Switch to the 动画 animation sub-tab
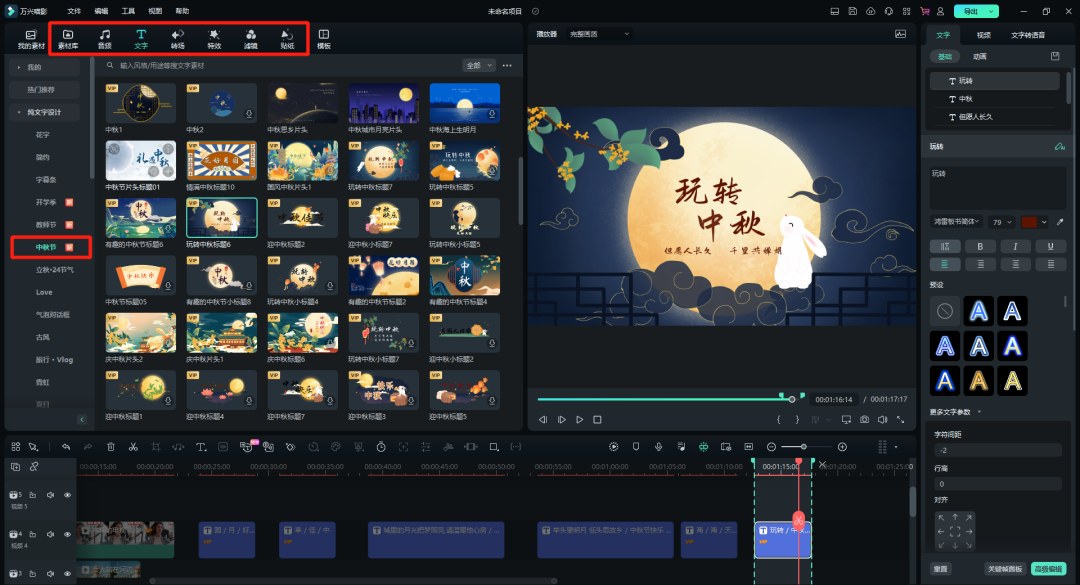Viewport: 1080px width, 585px height. coord(979,57)
